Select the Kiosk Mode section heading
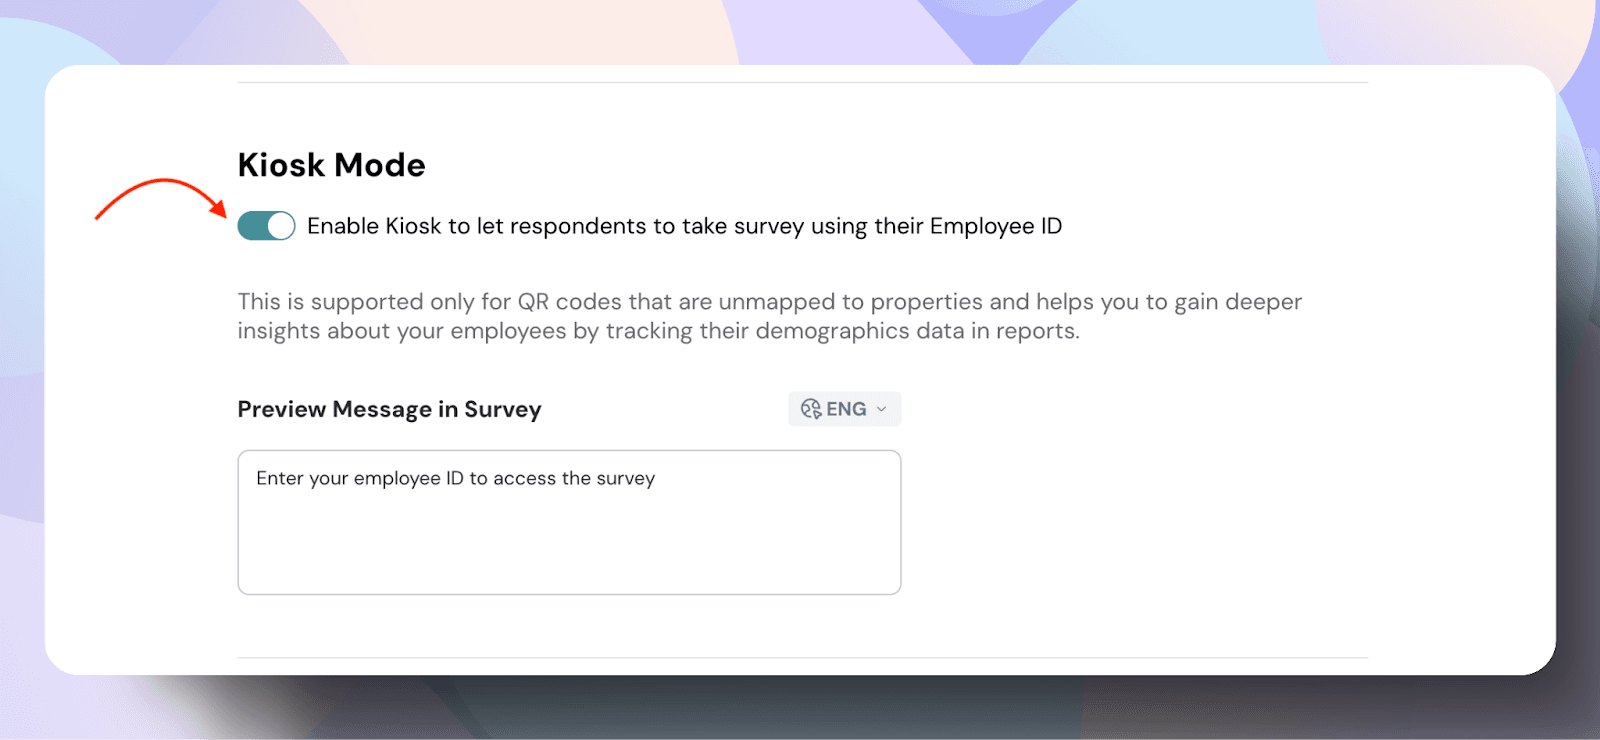This screenshot has height=740, width=1600. (331, 165)
